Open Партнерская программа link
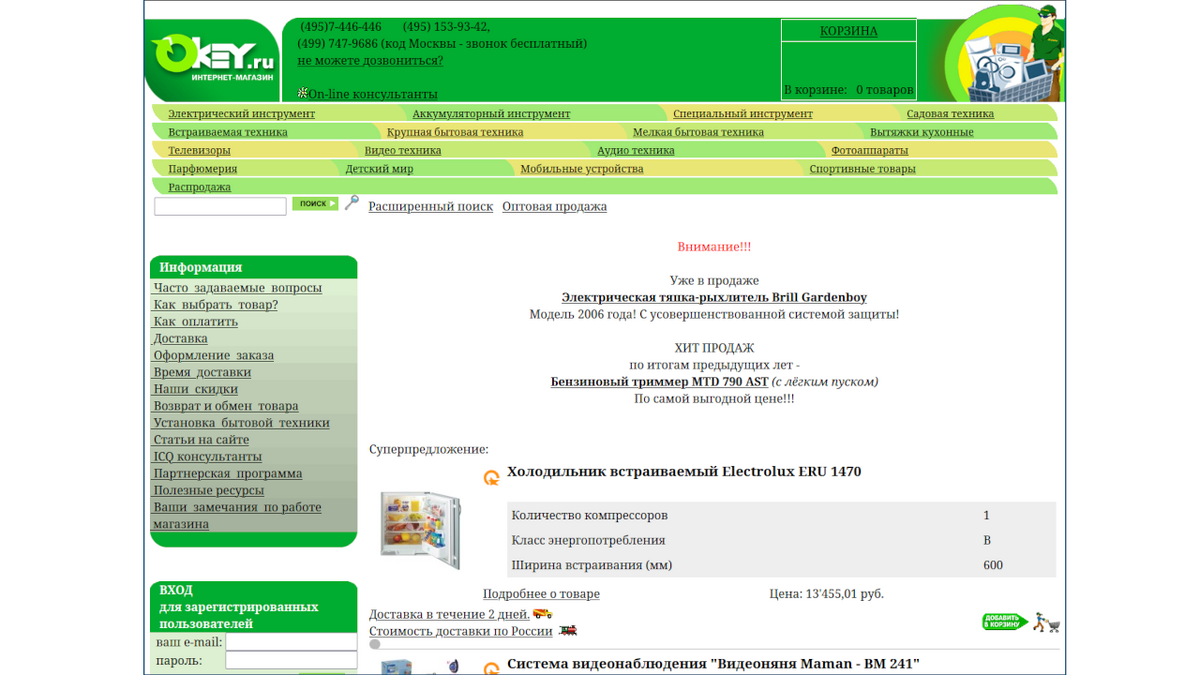Screen dimensions: 1200x675 [227, 474]
